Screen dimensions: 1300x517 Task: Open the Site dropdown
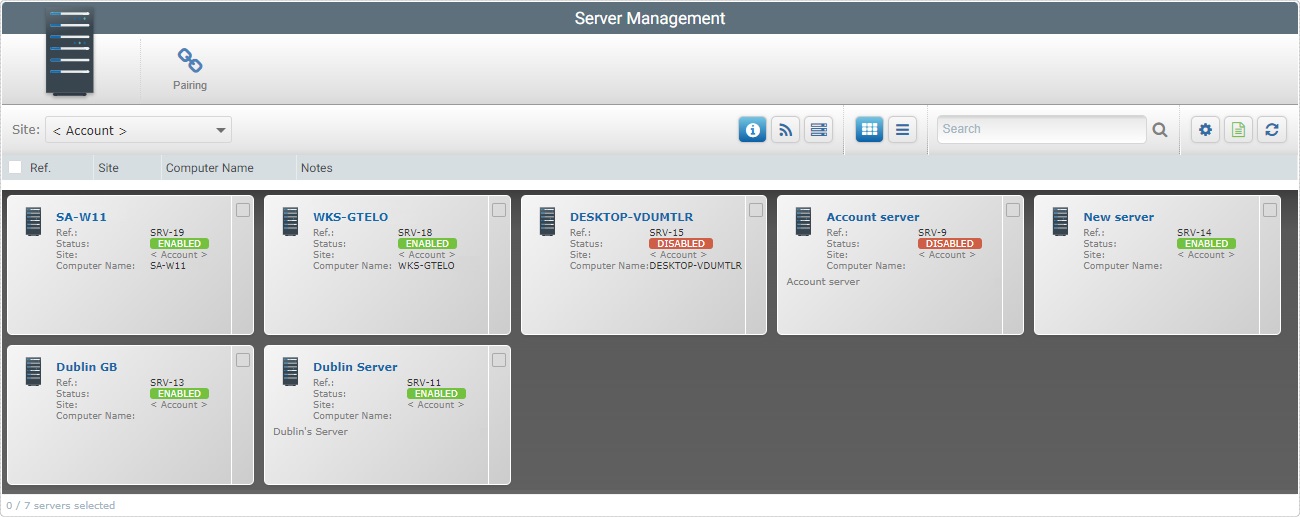click(x=138, y=130)
